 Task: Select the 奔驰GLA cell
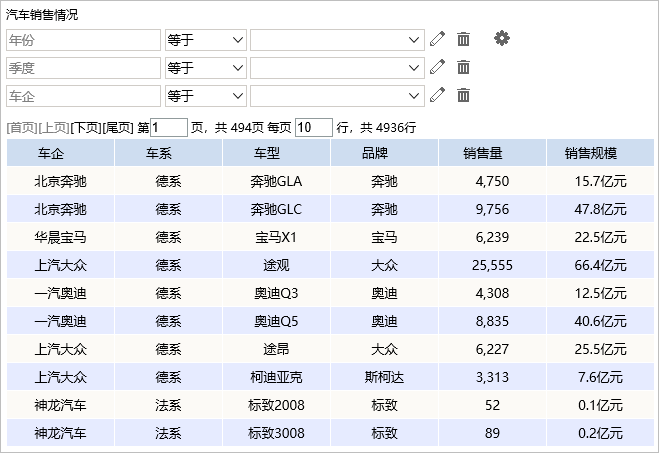pyautogui.click(x=277, y=181)
